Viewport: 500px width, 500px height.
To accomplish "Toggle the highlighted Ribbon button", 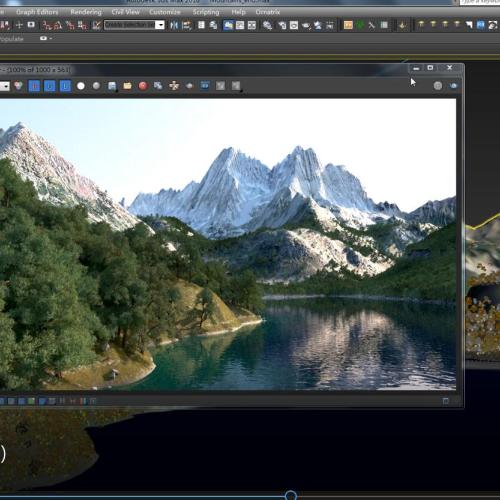I will click(228, 25).
